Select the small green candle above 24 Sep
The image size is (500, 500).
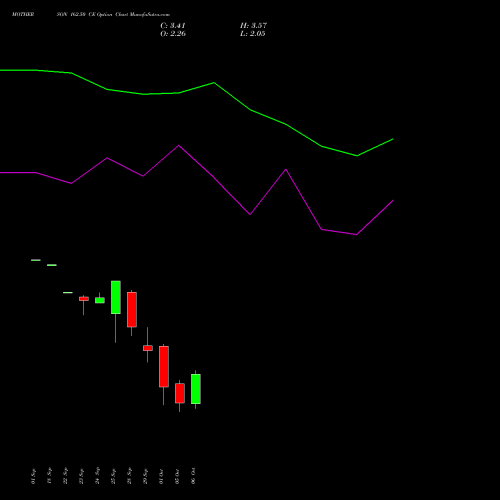100,300
